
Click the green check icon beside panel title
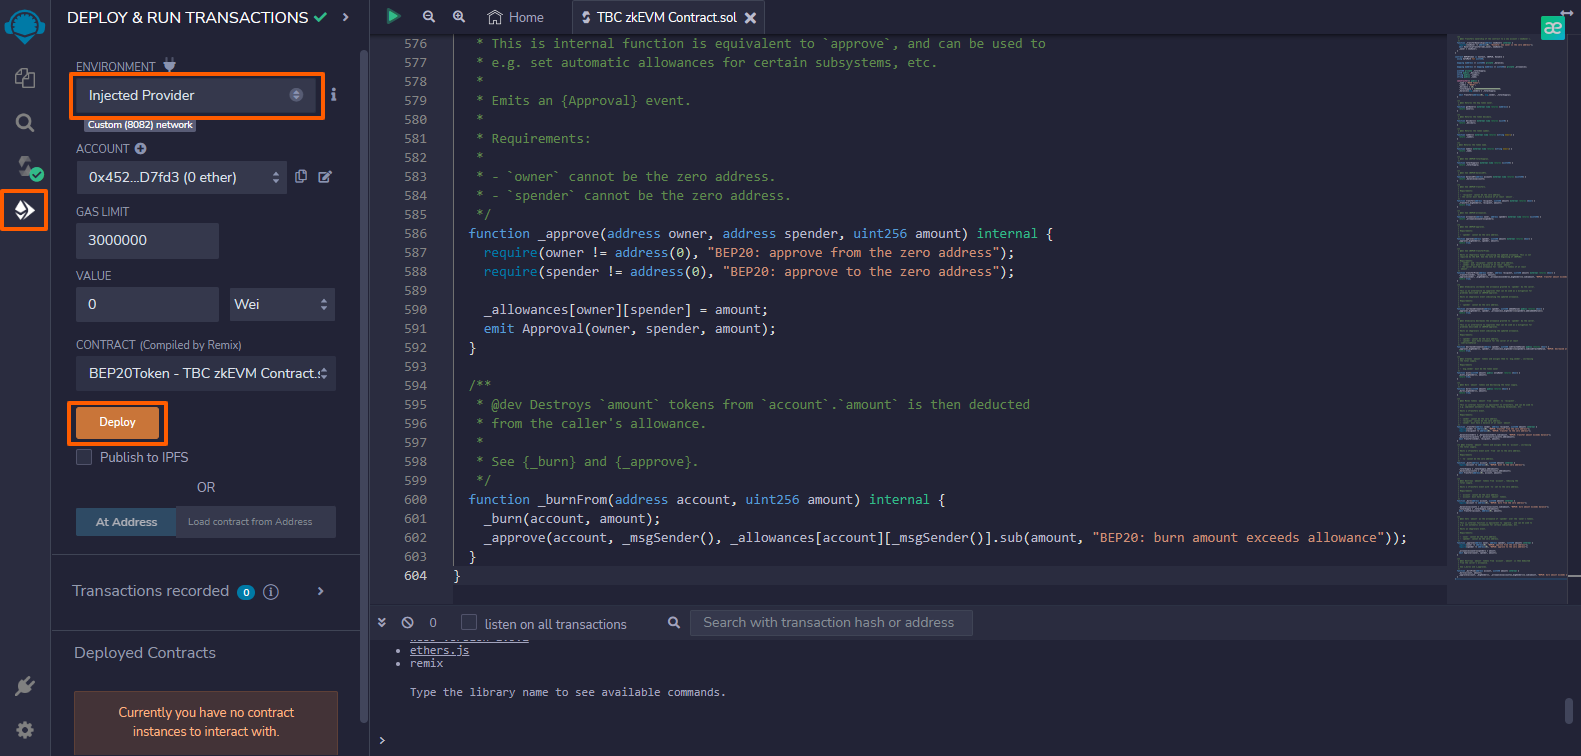coord(320,17)
